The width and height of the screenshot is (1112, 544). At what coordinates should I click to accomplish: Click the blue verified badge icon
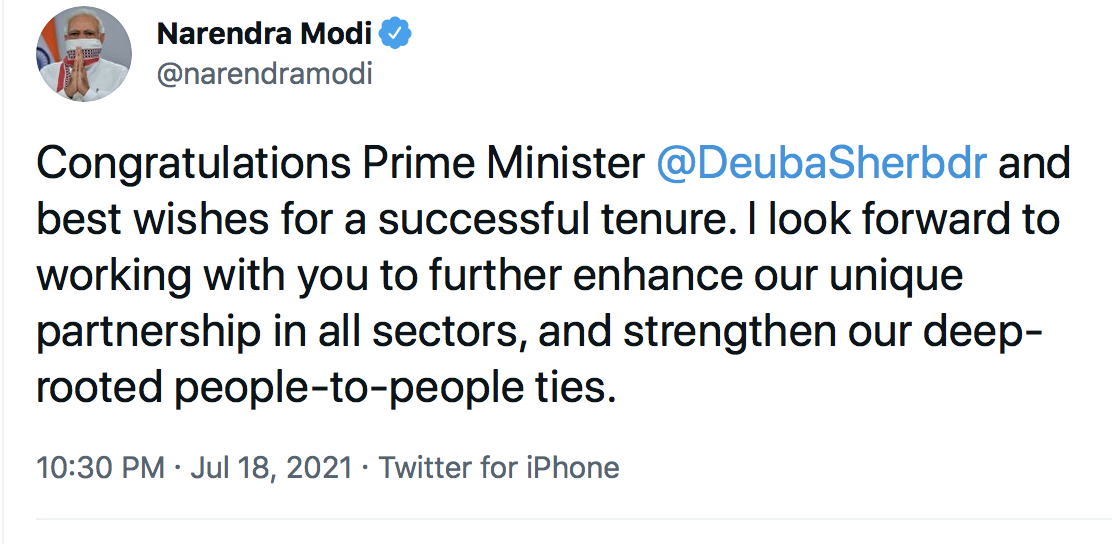tap(398, 33)
